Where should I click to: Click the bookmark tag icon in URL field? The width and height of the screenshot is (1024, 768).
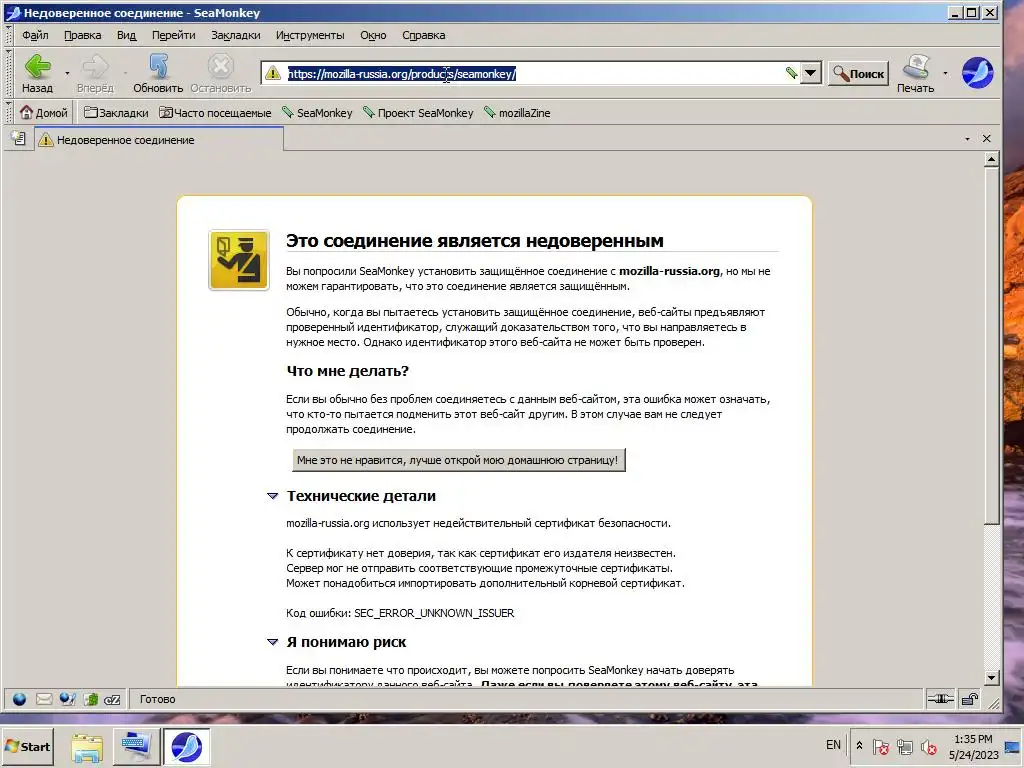(791, 73)
